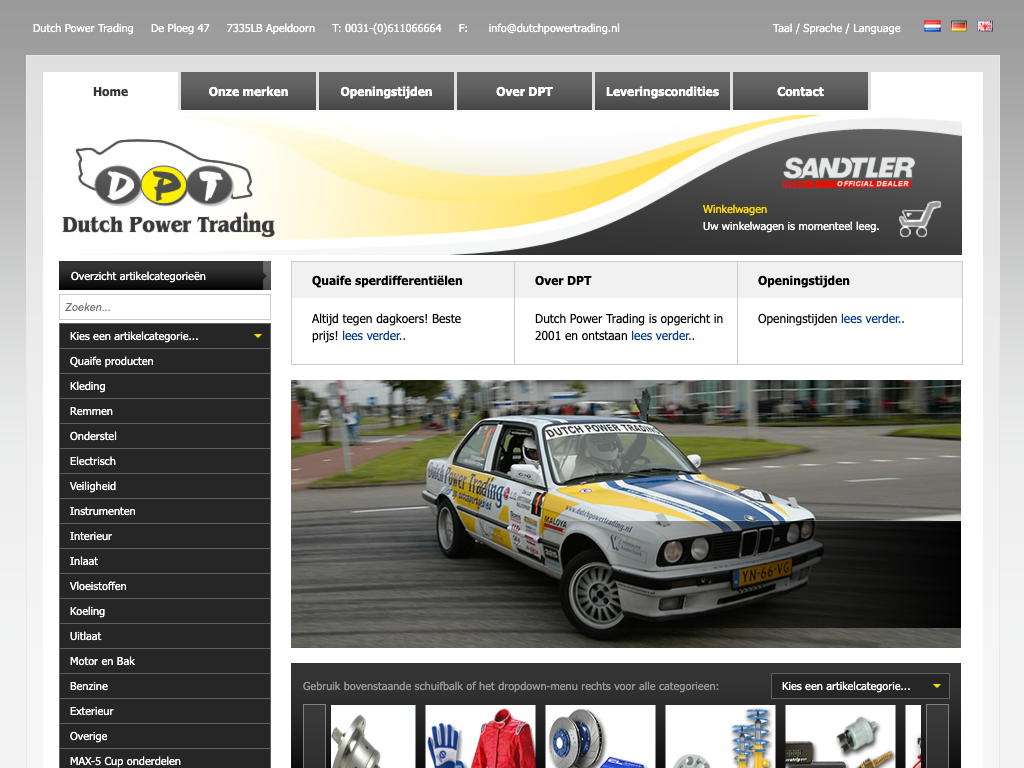Open the info@dutchpowertrading.nl email link
This screenshot has width=1024, height=768.
click(x=553, y=28)
